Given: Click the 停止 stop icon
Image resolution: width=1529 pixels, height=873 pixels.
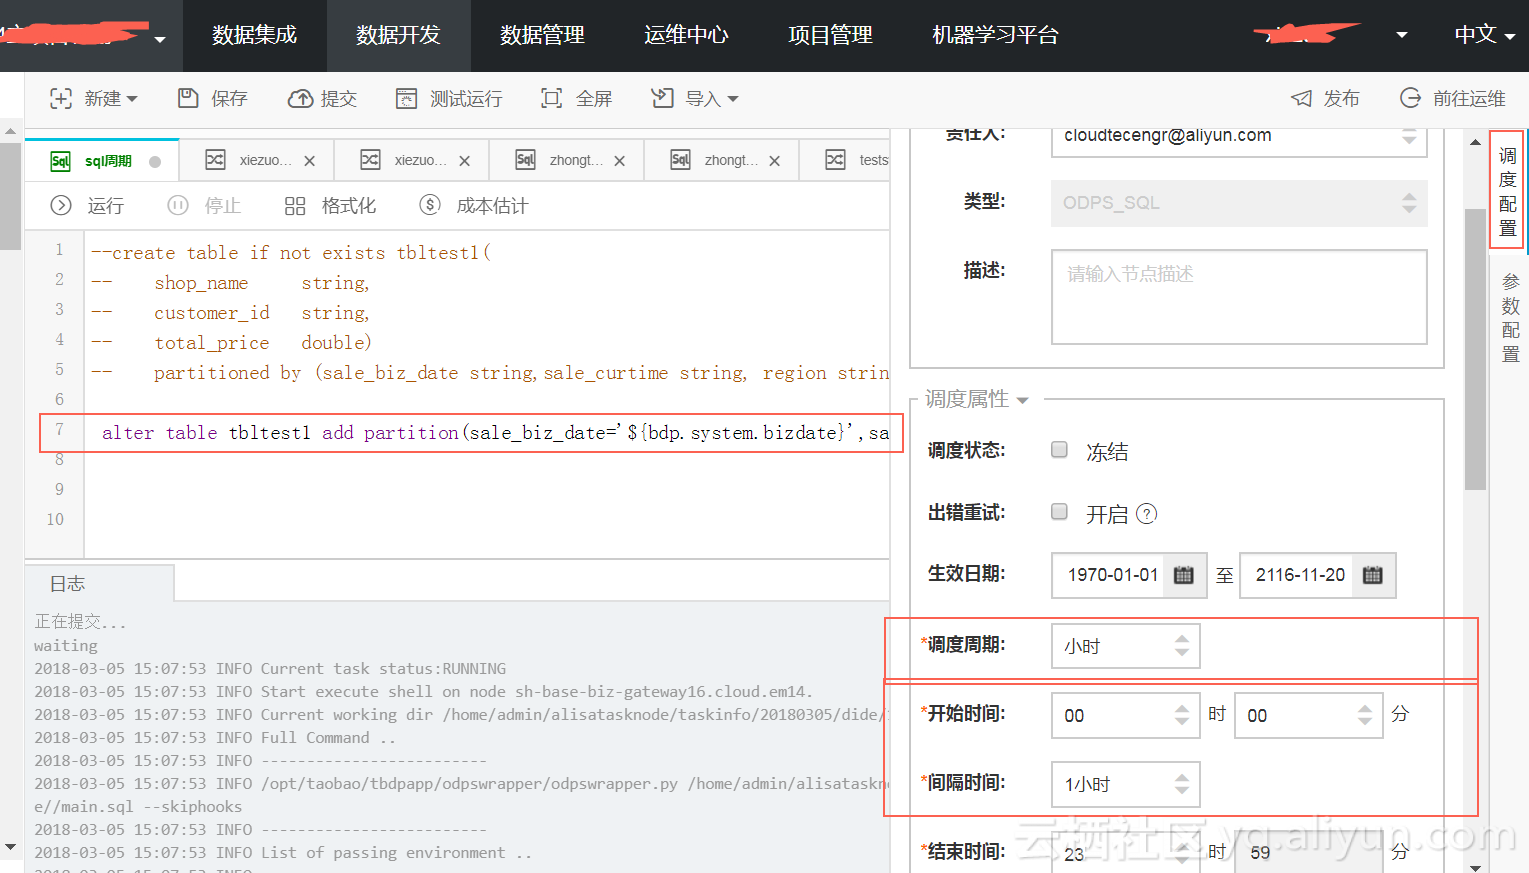Looking at the screenshot, I should pos(178,205).
